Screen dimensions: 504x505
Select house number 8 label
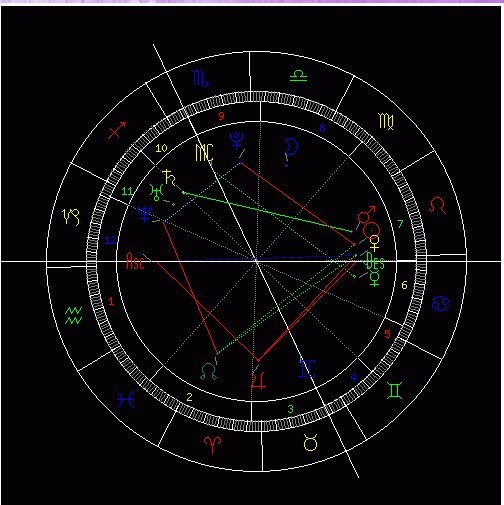click(322, 128)
